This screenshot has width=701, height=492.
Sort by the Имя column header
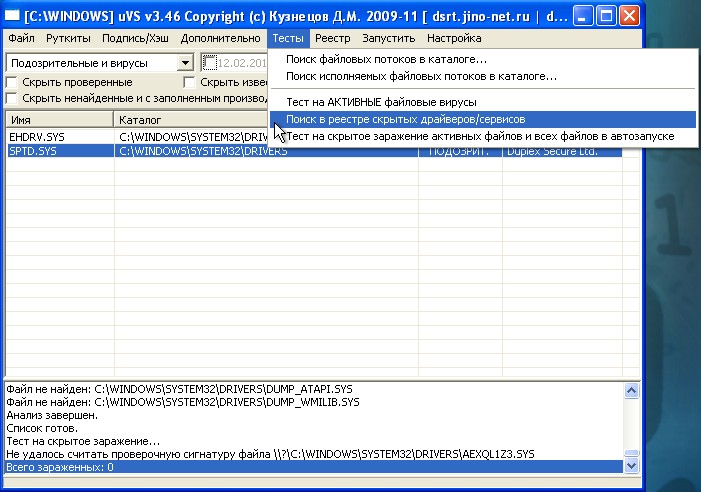click(x=59, y=120)
